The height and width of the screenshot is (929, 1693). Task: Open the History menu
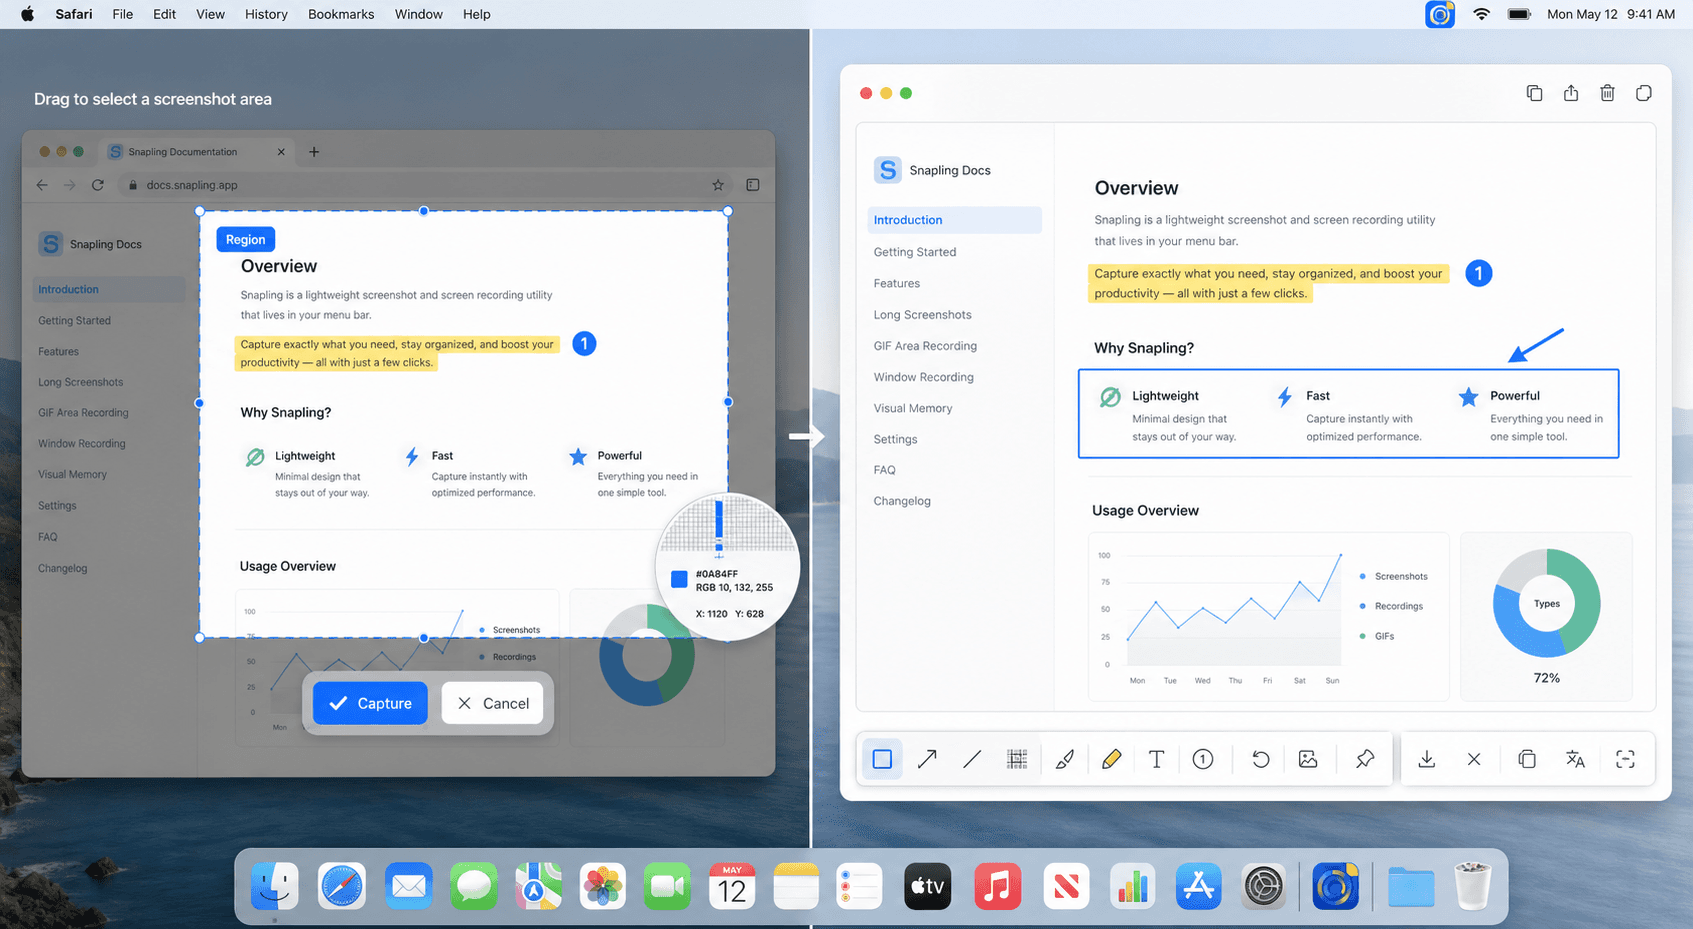(266, 14)
